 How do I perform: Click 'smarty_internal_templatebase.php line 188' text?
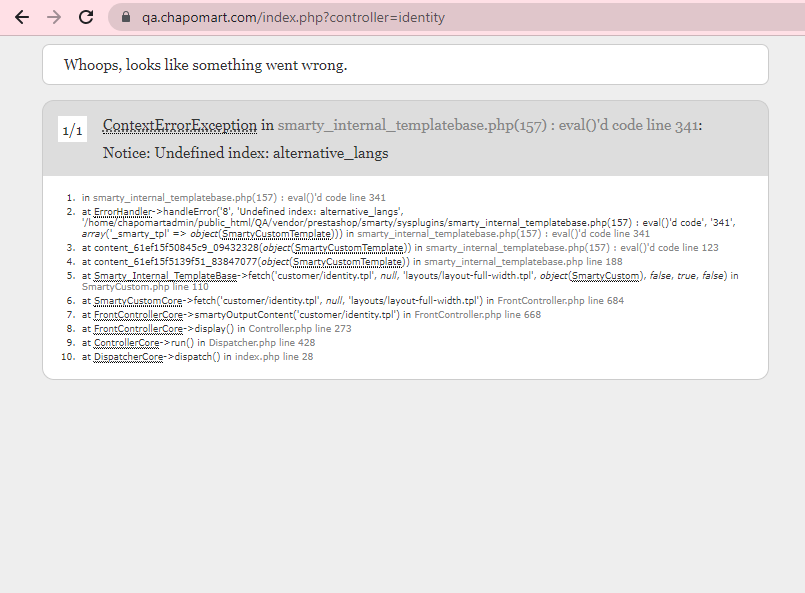pyautogui.click(x=523, y=262)
